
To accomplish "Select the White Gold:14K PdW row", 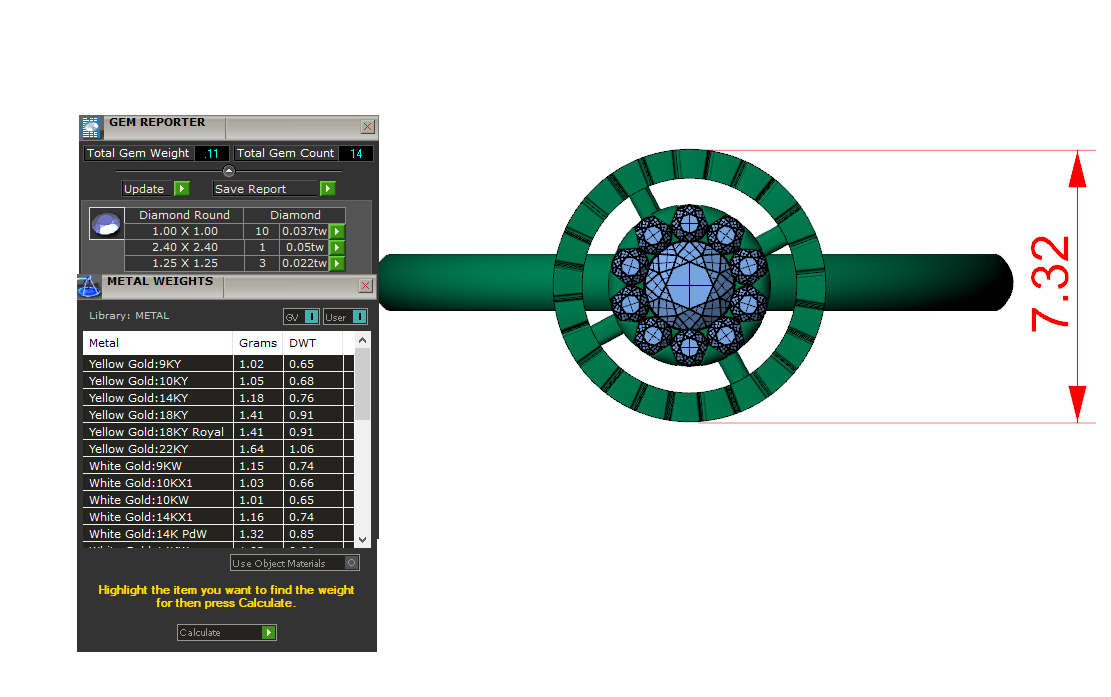I will 160,534.
